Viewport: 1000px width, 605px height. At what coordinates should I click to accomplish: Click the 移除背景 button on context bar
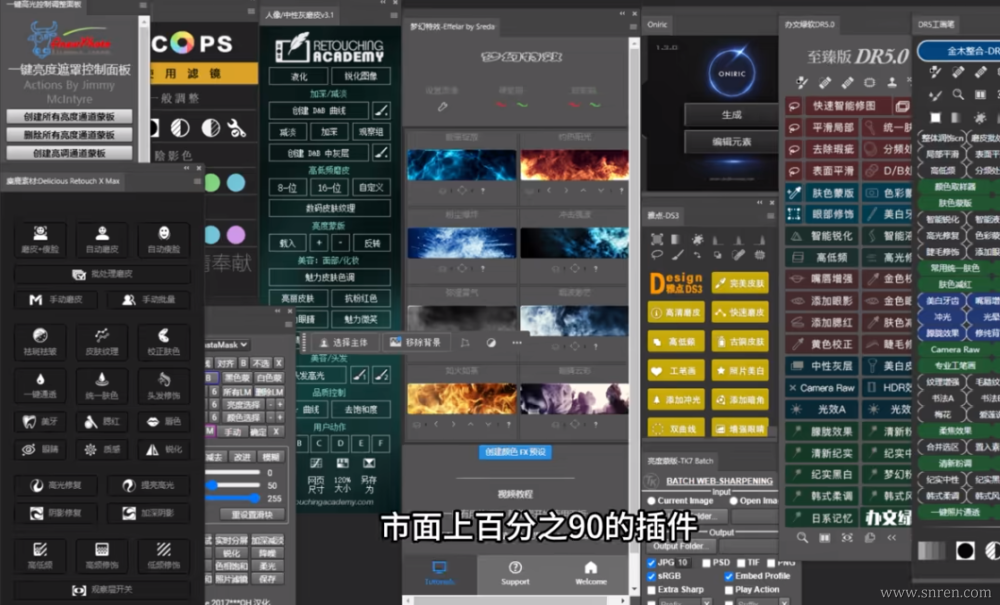(x=415, y=342)
